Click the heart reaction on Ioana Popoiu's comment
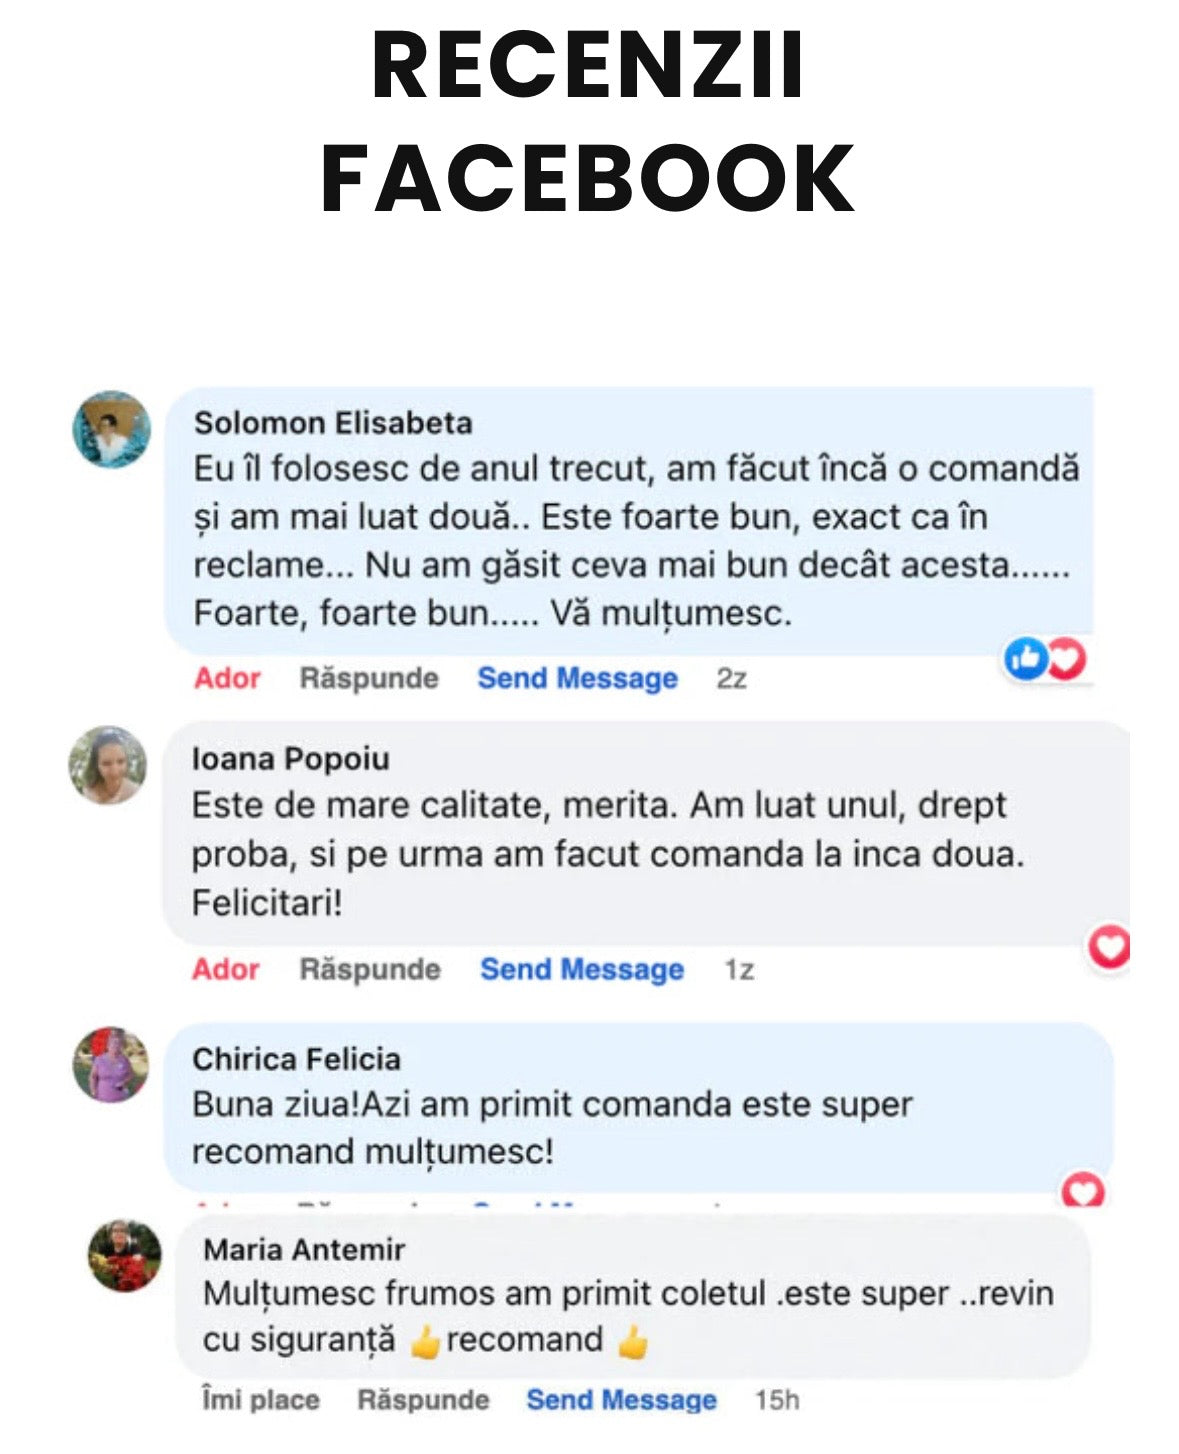 click(x=1109, y=946)
